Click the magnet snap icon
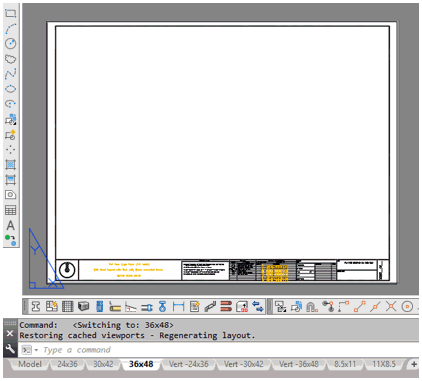422x381 pixels. point(312,306)
